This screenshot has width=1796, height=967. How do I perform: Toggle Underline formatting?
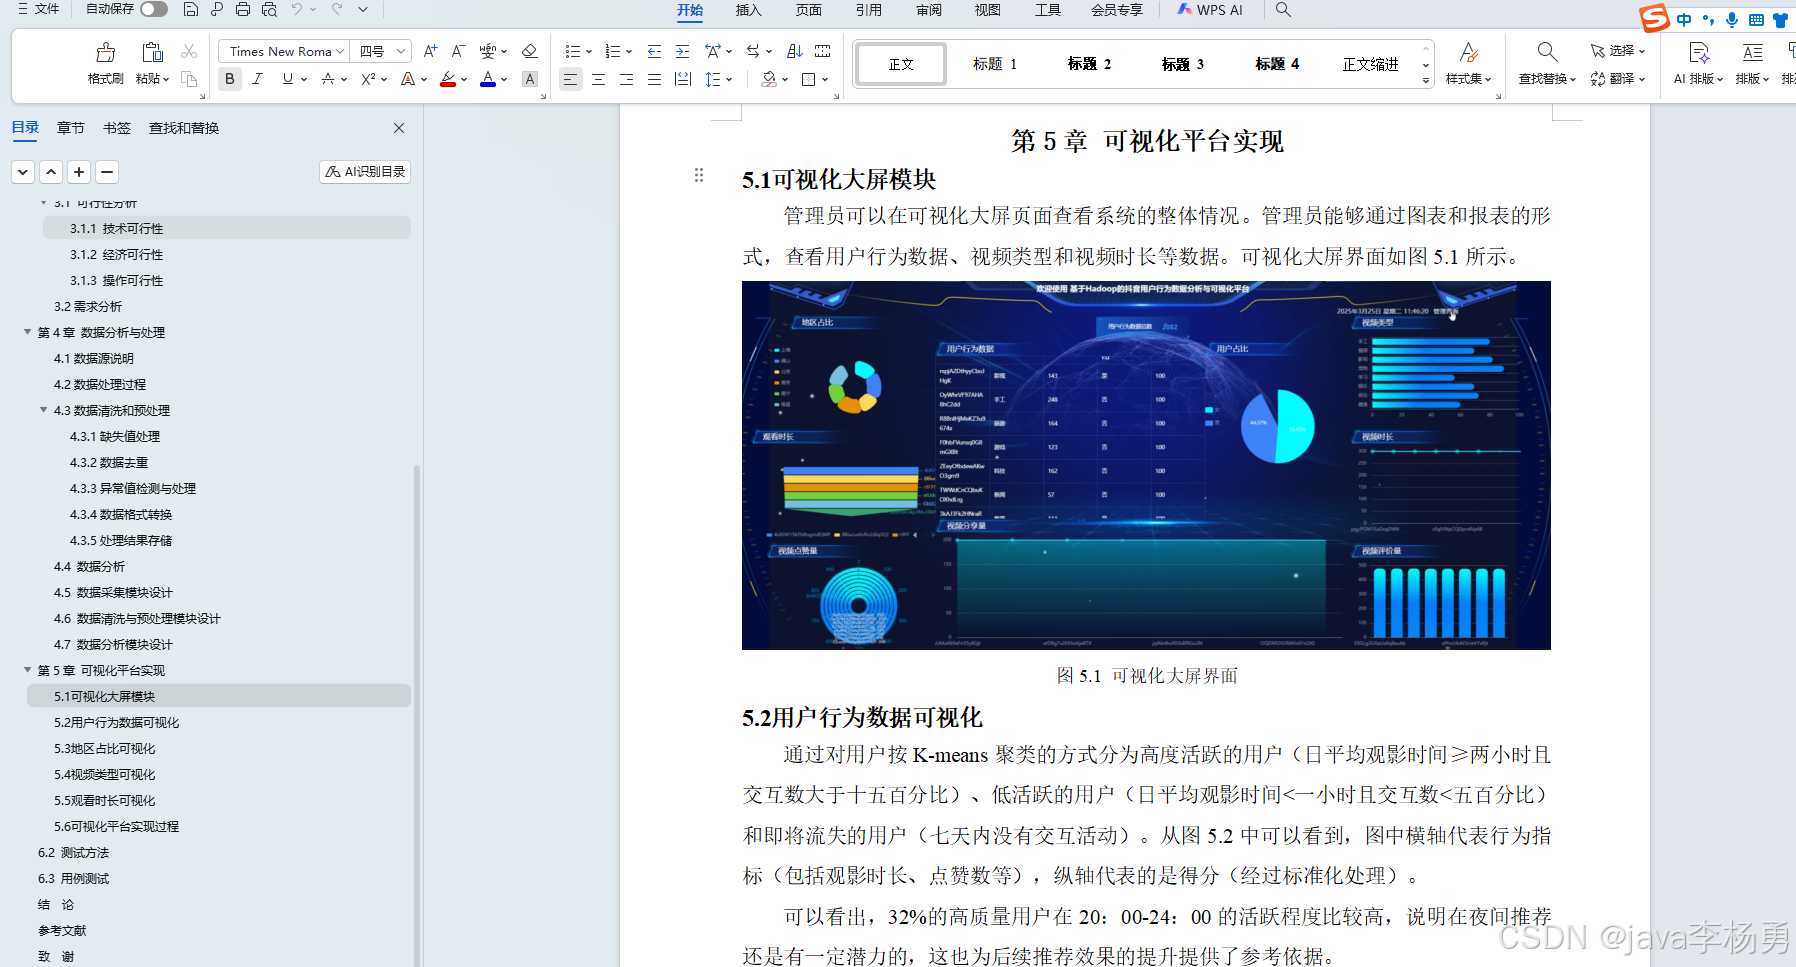[288, 79]
